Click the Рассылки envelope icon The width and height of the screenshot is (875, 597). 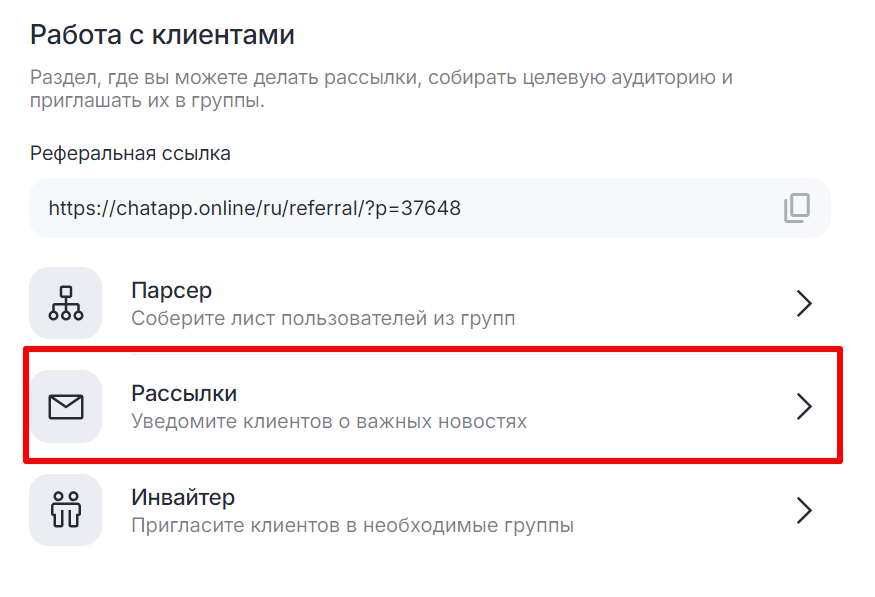[x=66, y=406]
